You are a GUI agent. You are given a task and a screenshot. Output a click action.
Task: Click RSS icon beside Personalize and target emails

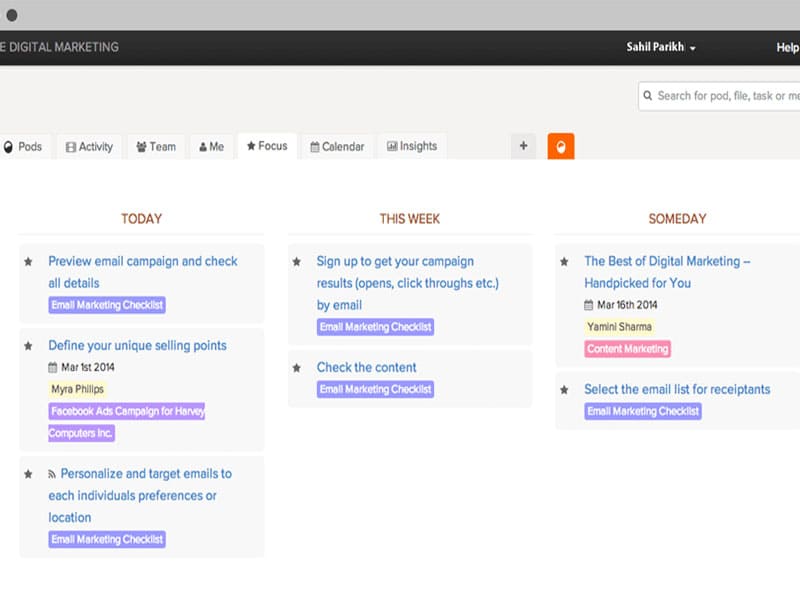click(x=53, y=474)
